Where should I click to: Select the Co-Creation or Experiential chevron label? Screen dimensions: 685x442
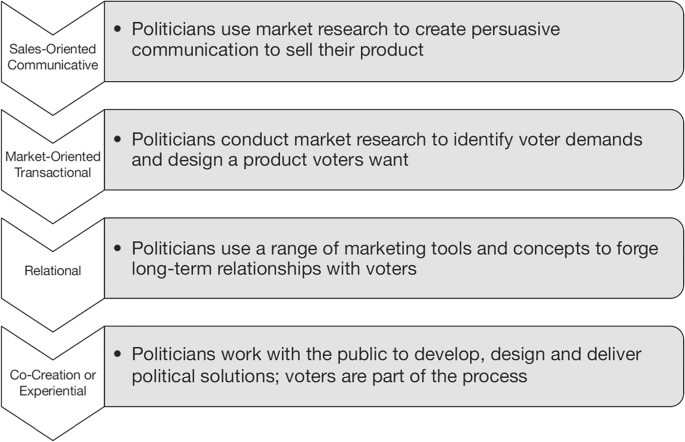click(x=53, y=383)
